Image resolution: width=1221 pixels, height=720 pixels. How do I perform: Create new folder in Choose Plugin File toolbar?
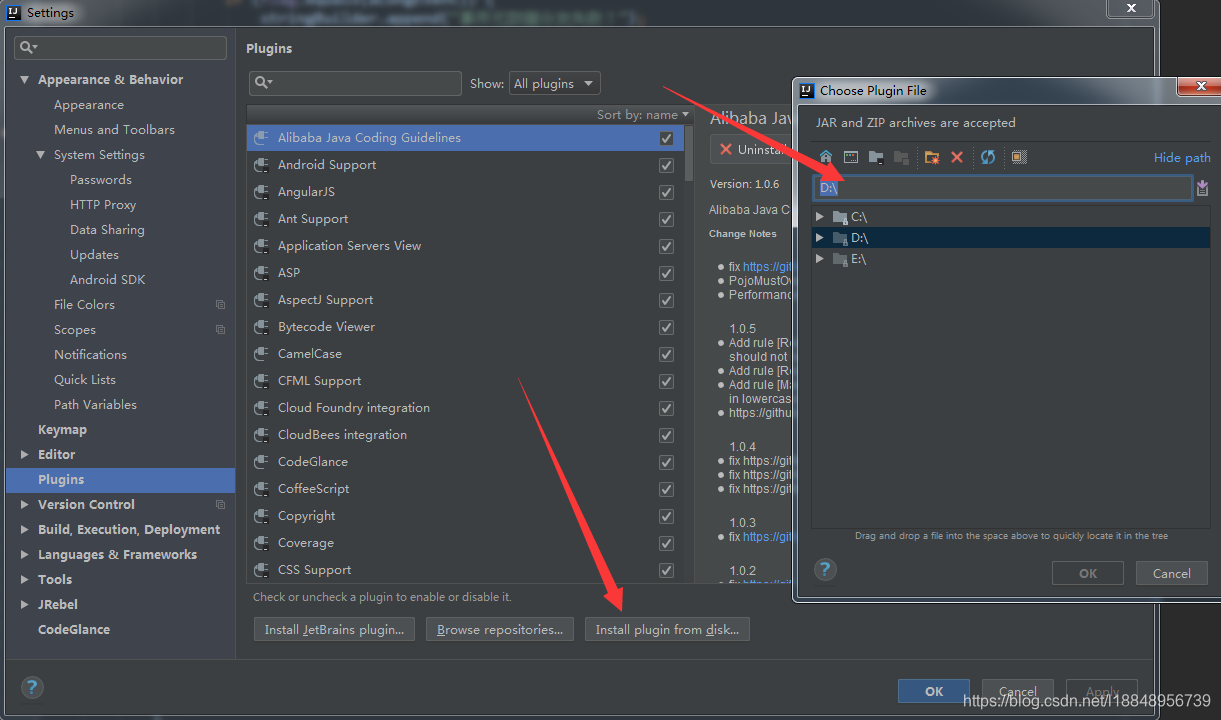click(x=932, y=157)
